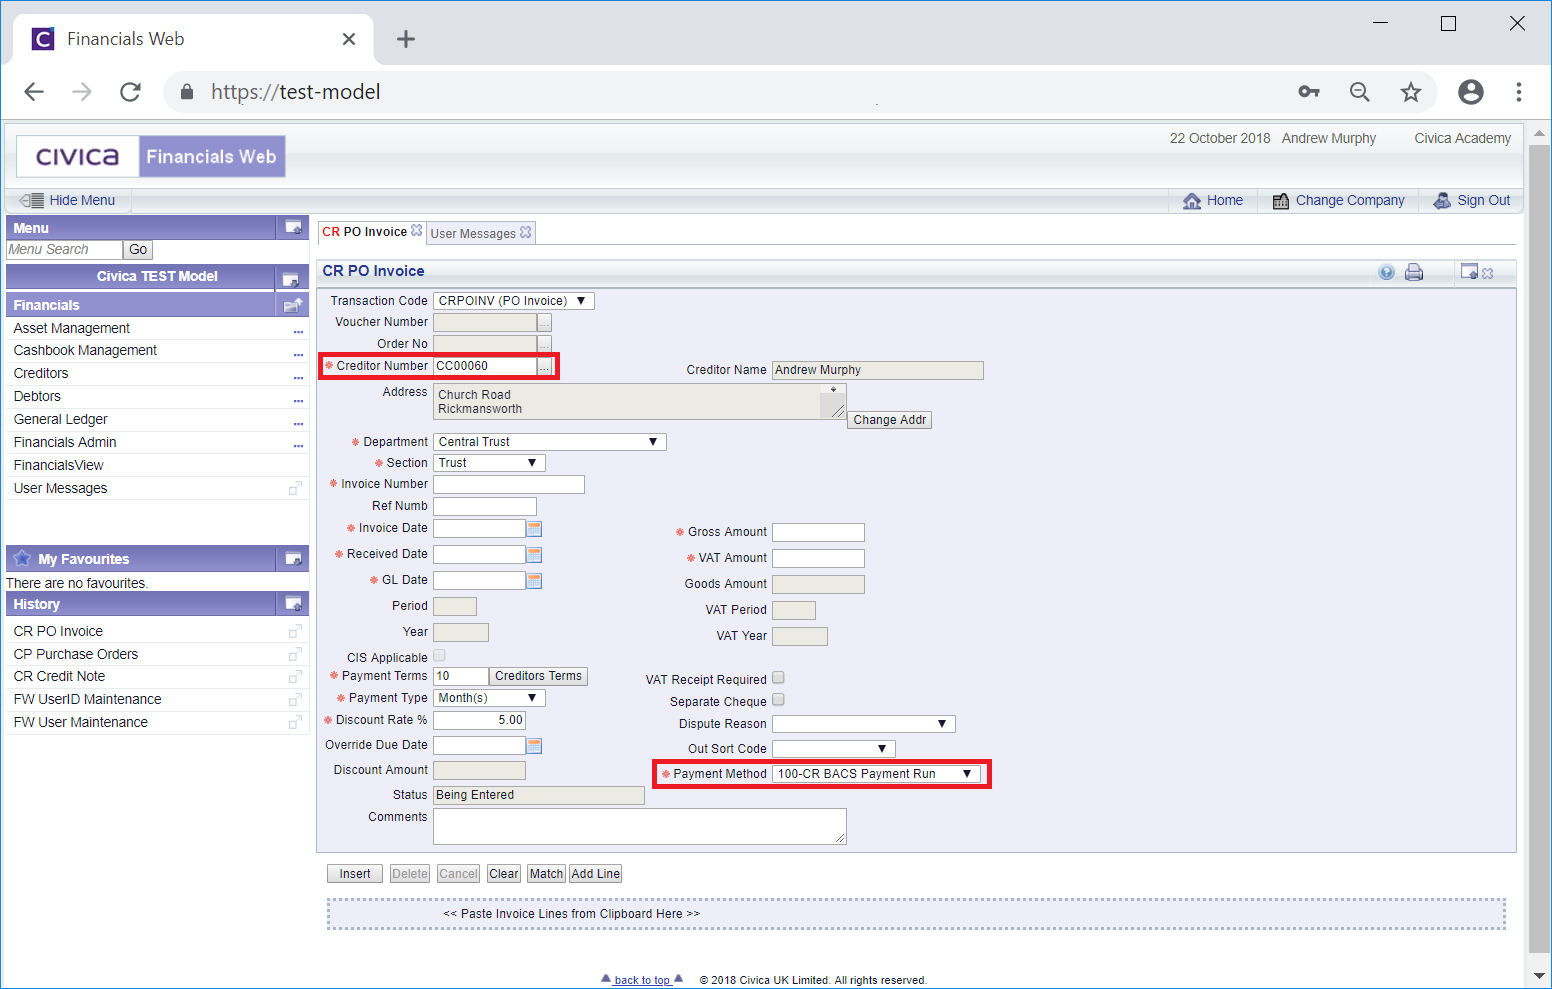Click the Insert button
1552x989 pixels.
(355, 874)
